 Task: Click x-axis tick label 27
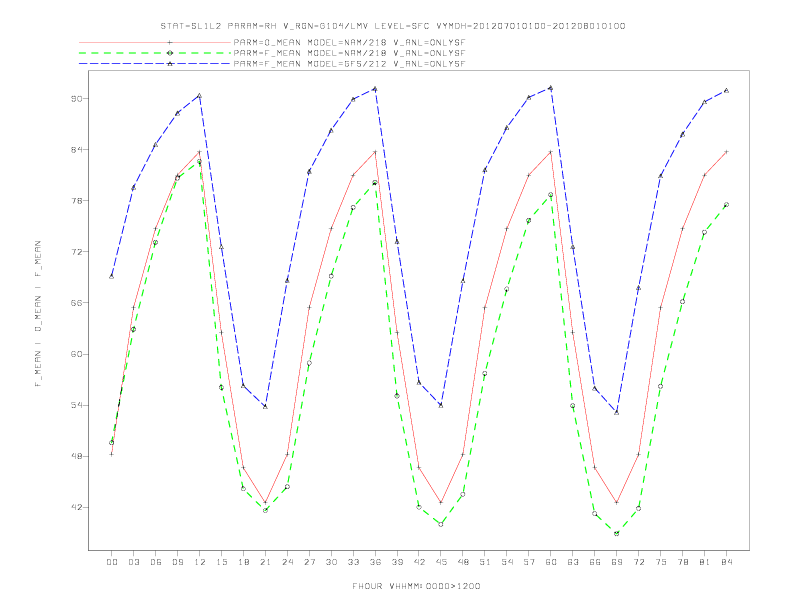pos(309,562)
